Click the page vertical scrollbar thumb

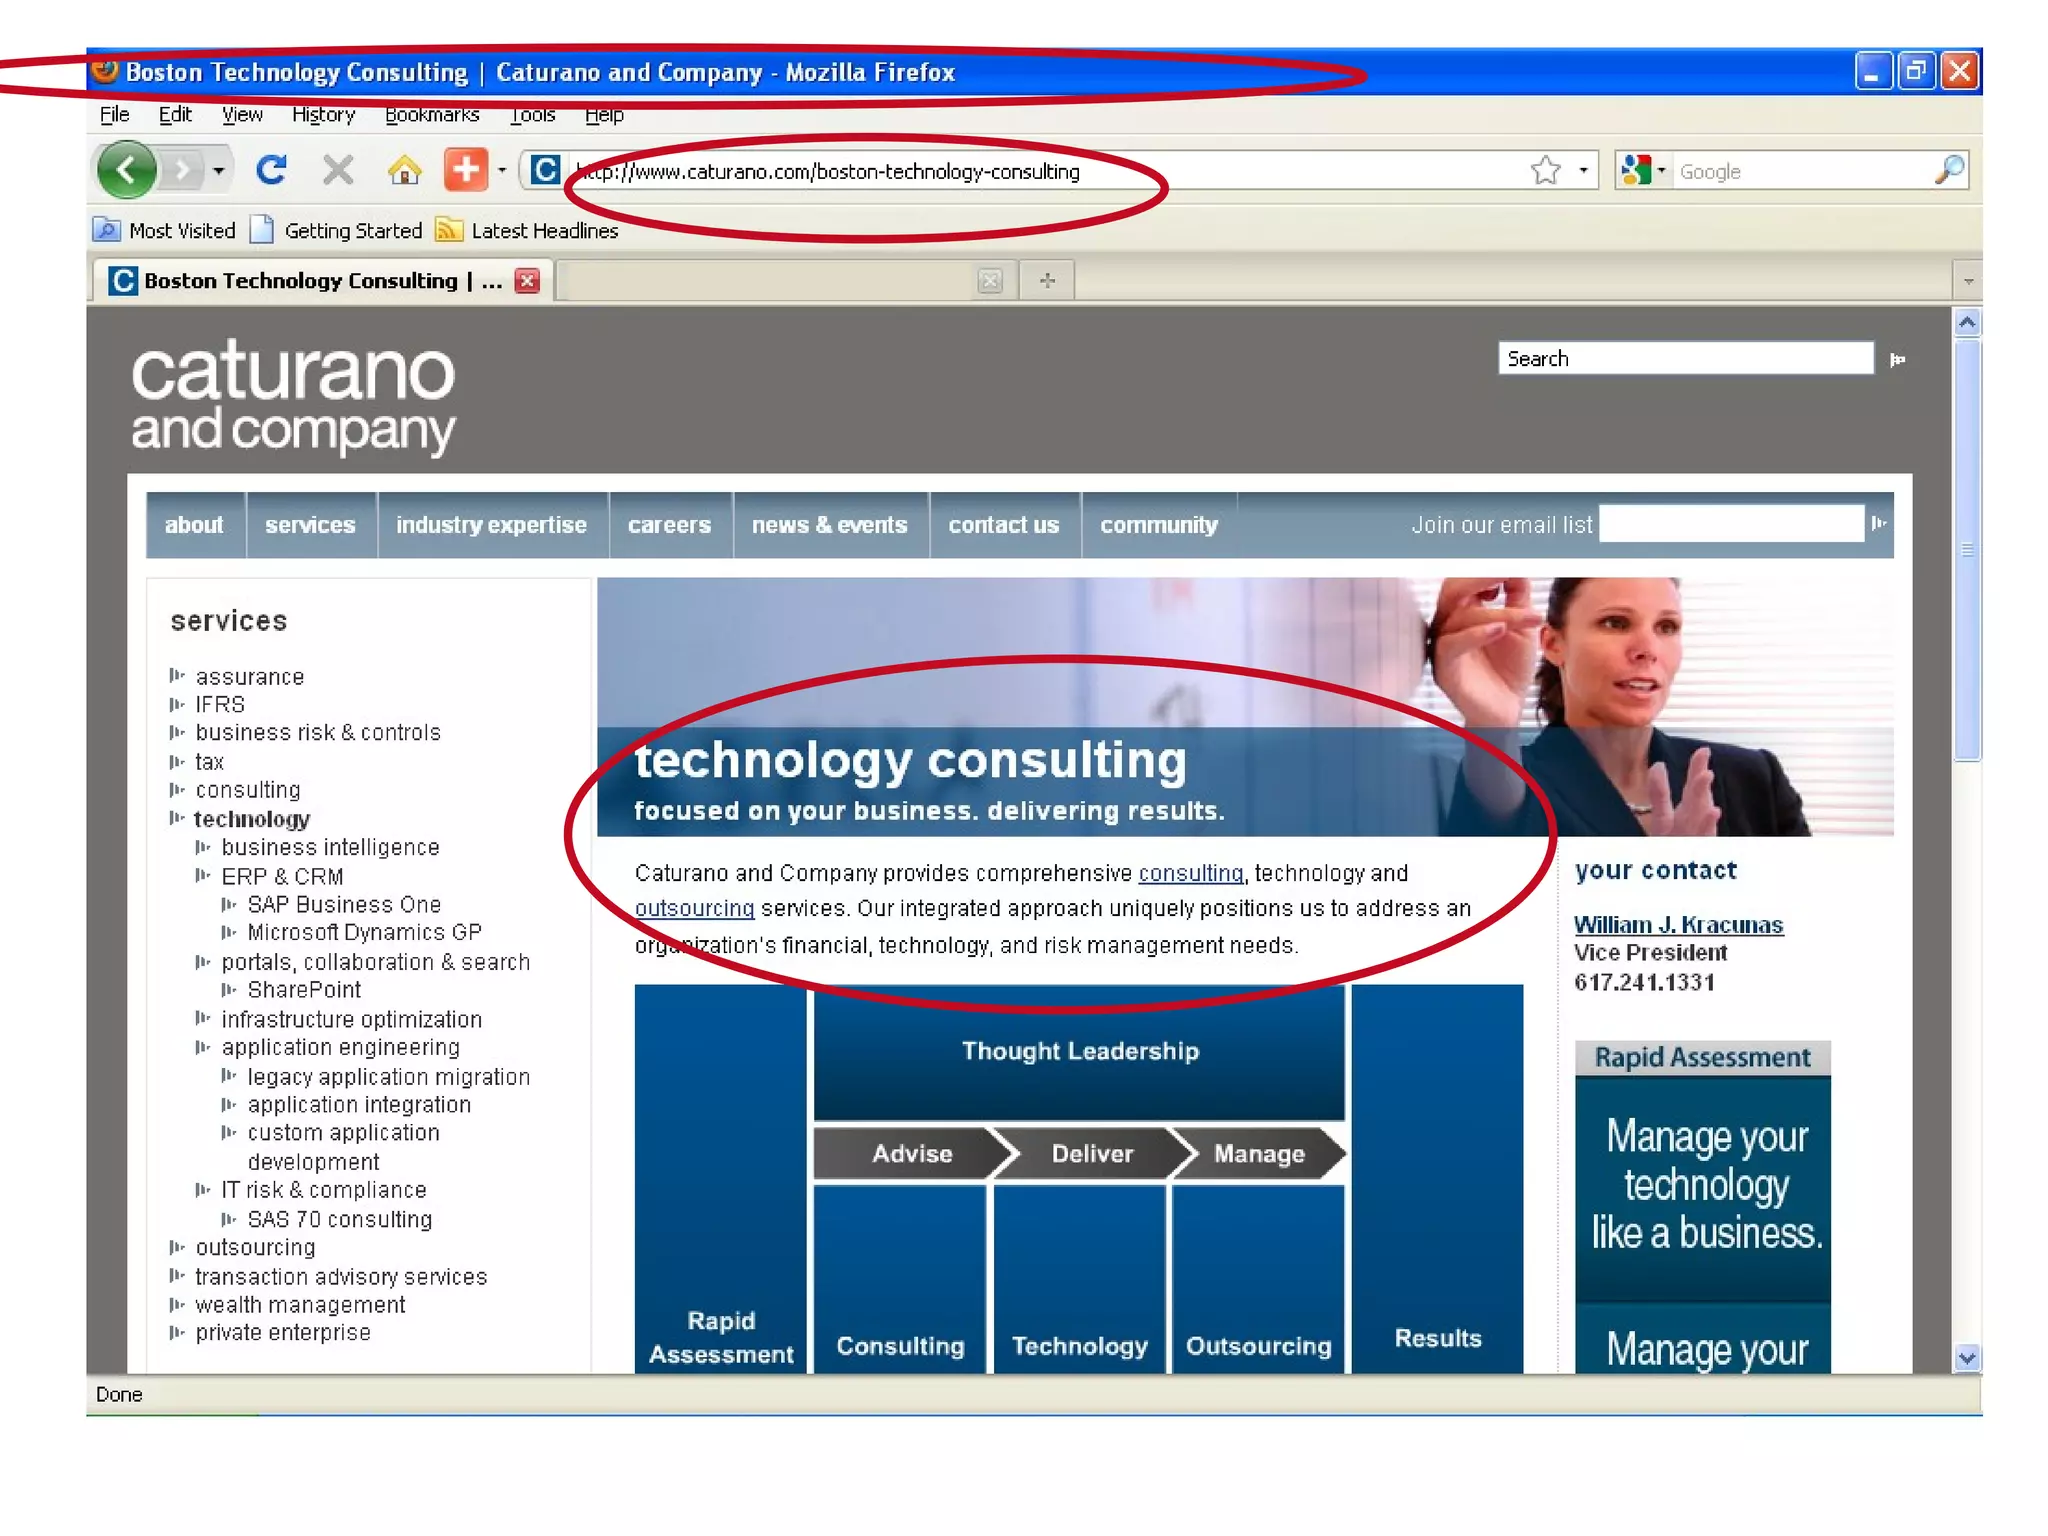coord(1967,550)
